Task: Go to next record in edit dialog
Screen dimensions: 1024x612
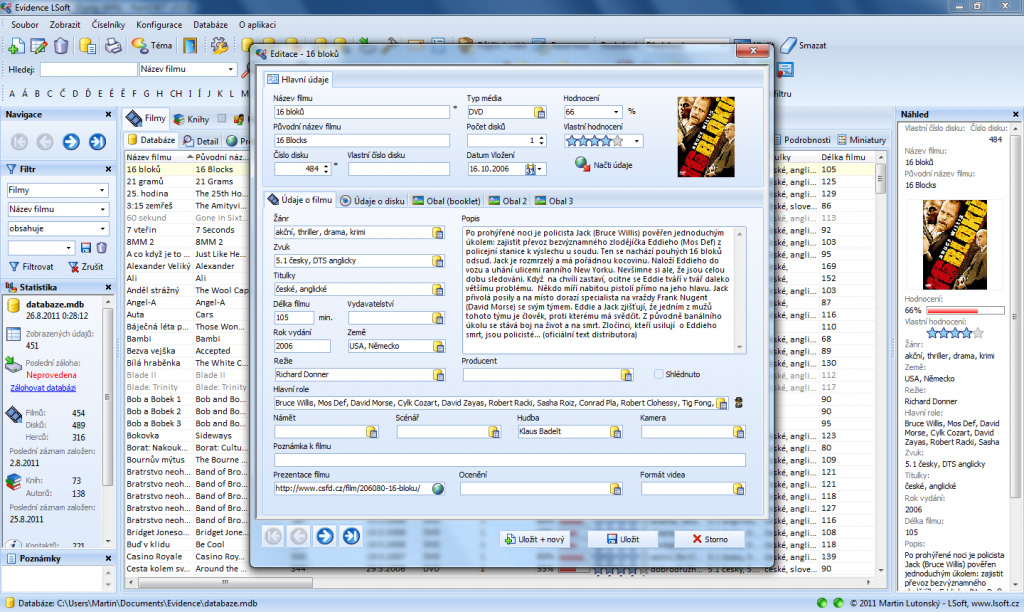Action: click(x=324, y=537)
